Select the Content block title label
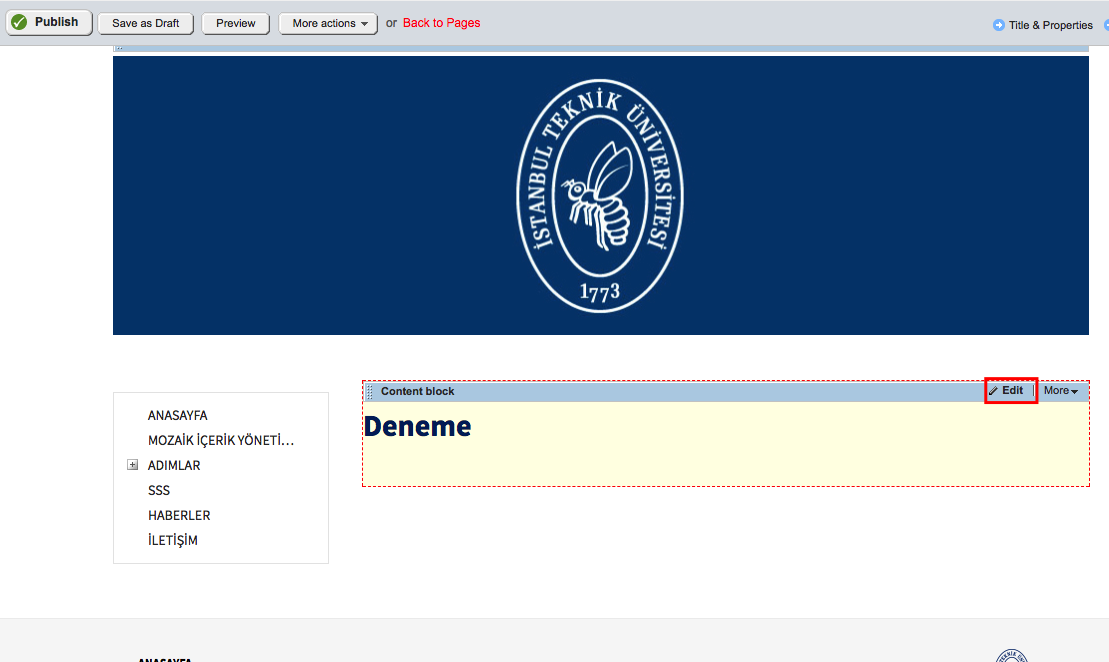This screenshot has height=662, width=1109. click(x=417, y=391)
